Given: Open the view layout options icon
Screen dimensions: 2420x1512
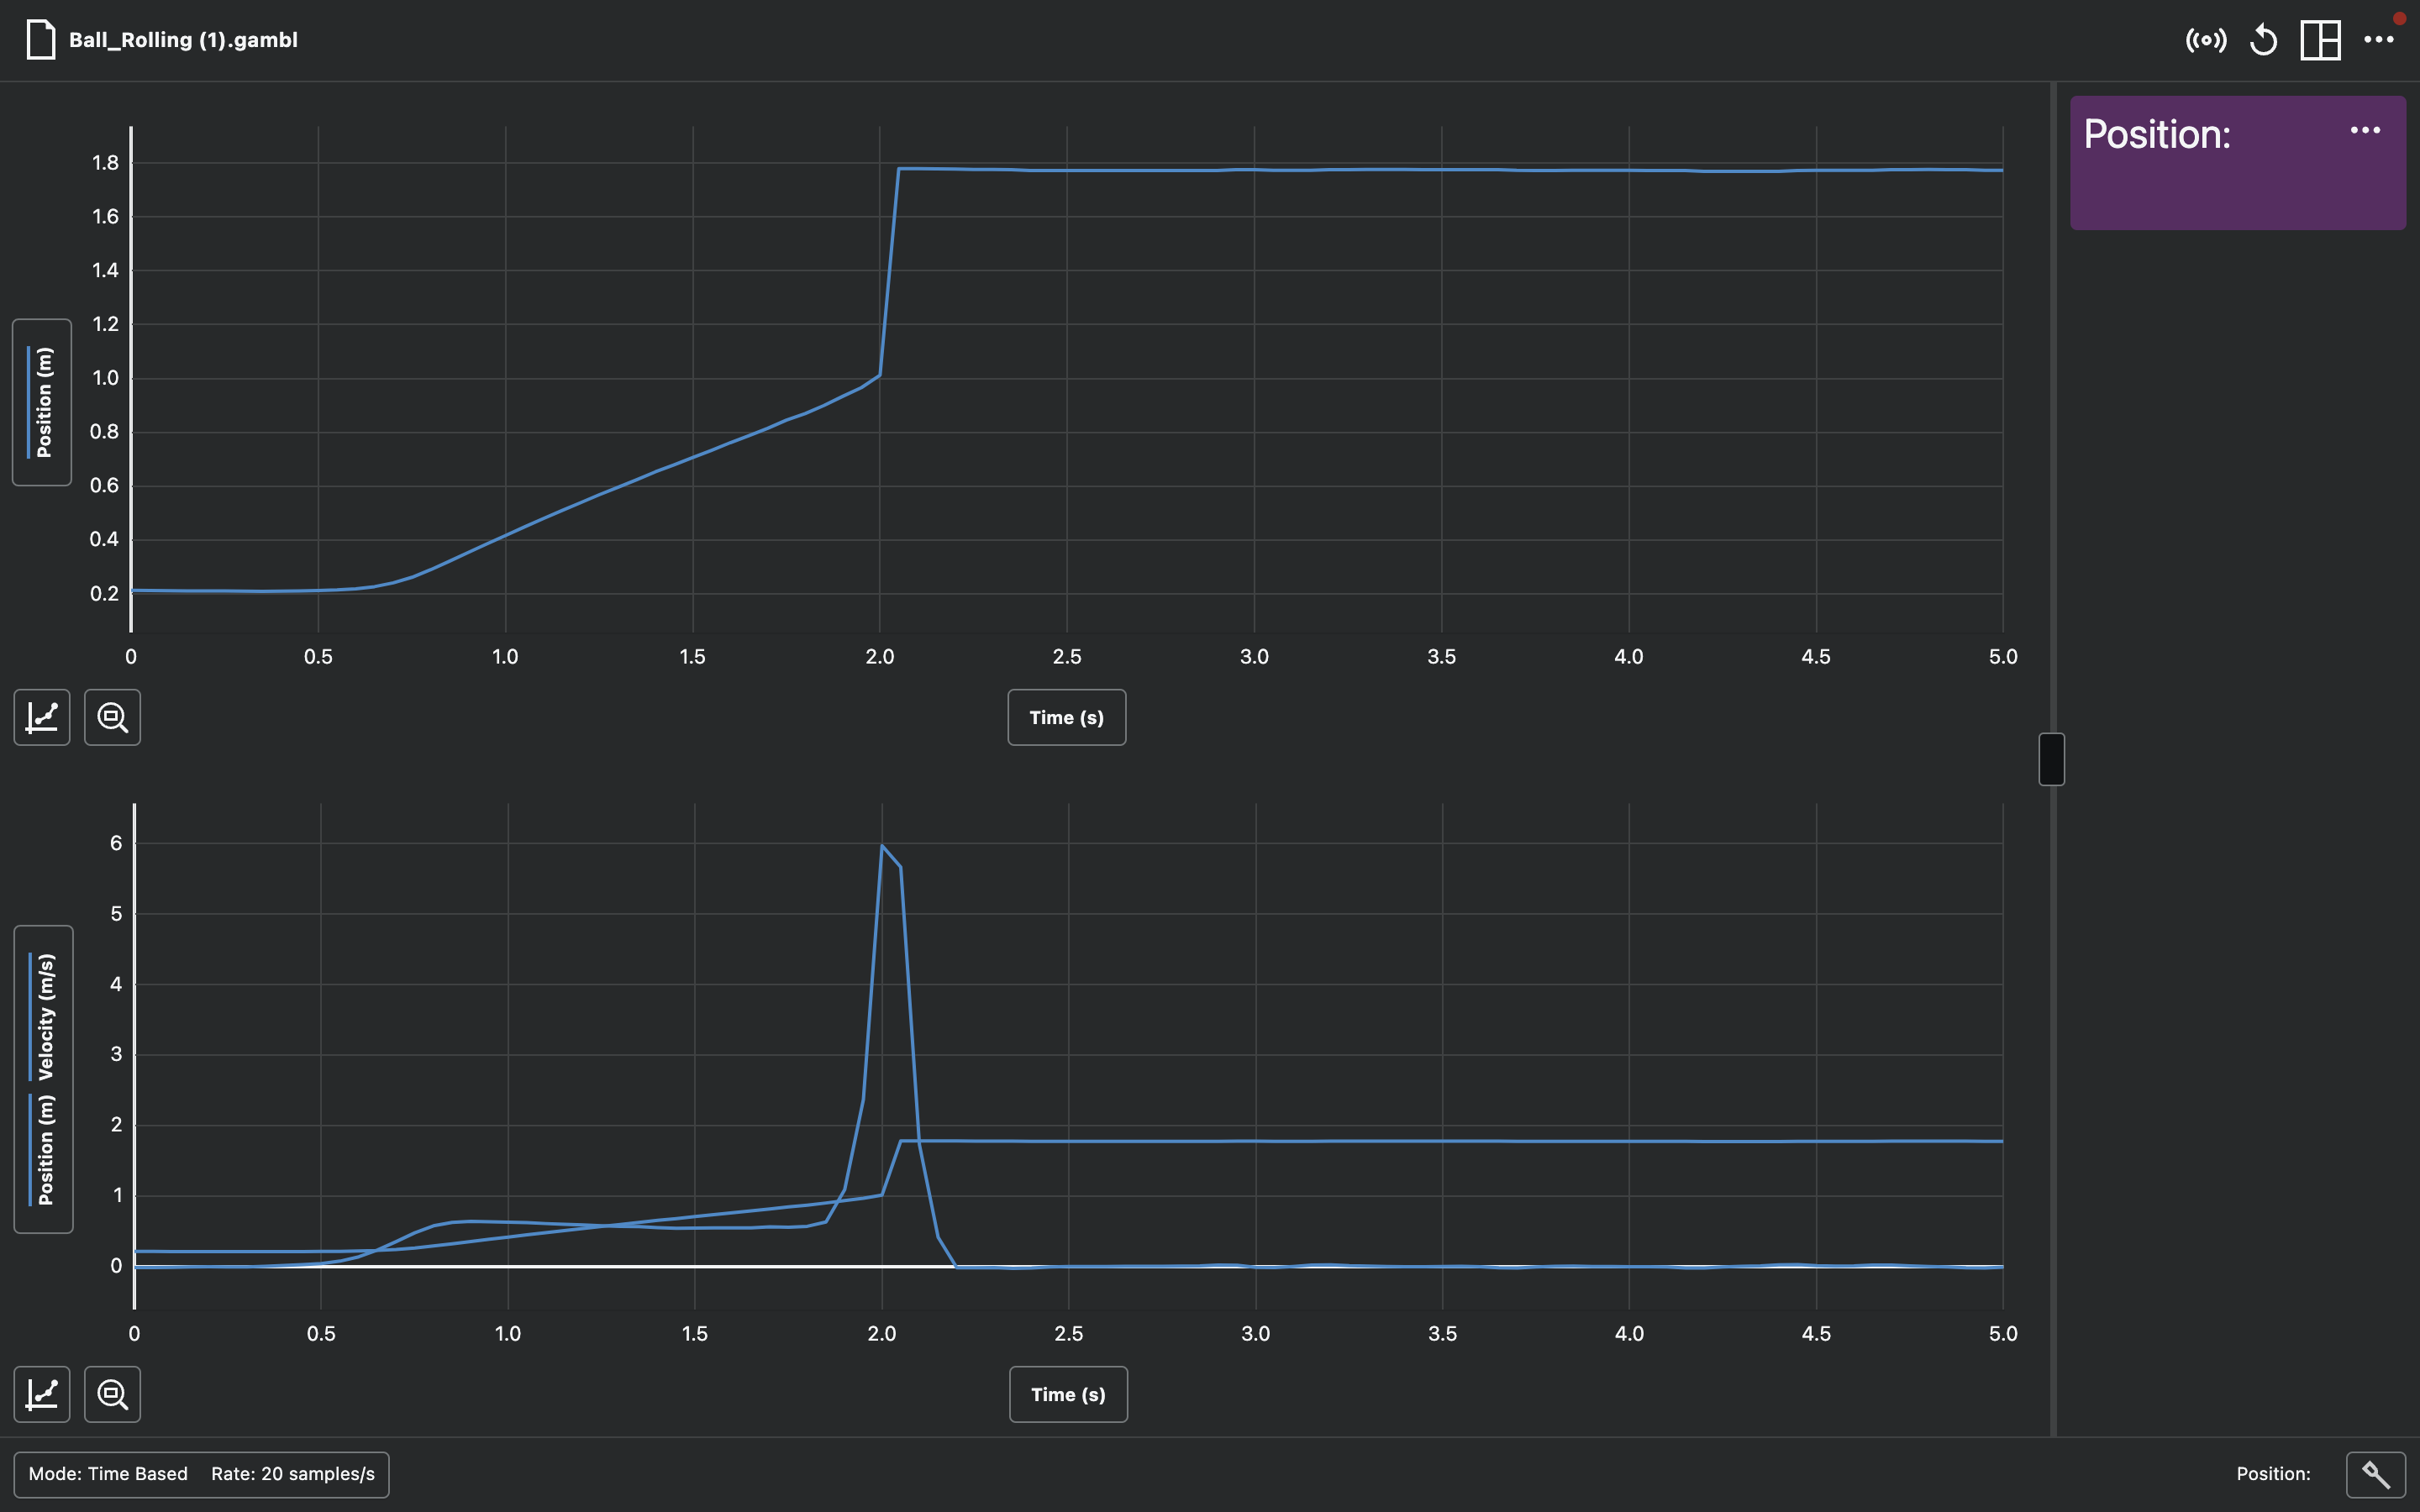Looking at the screenshot, I should (2319, 40).
